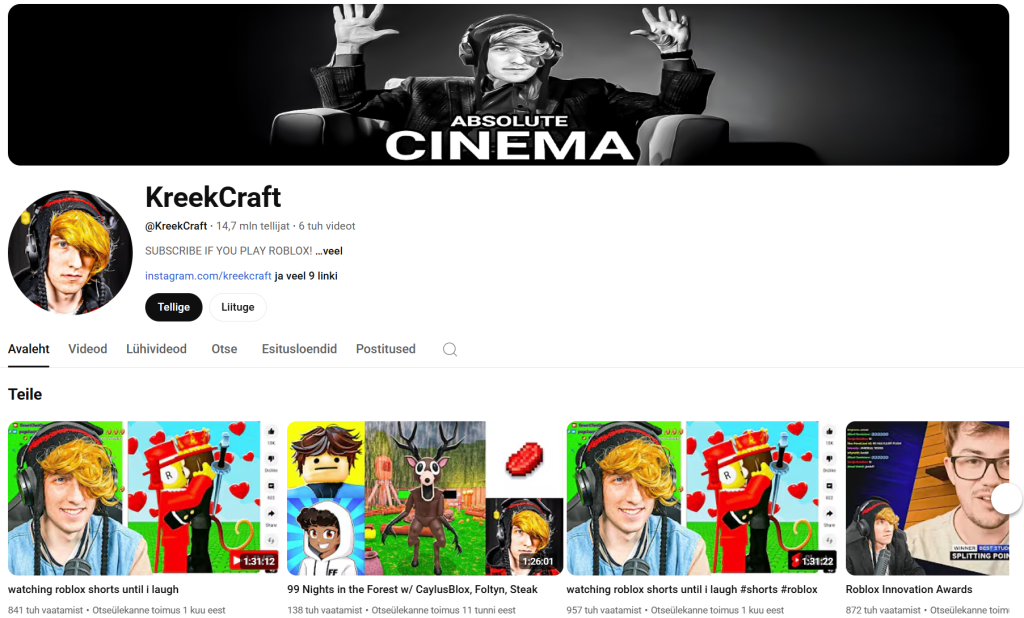The image size is (1024, 618).
Task: Switch to the Videod tab
Action: (x=87, y=349)
